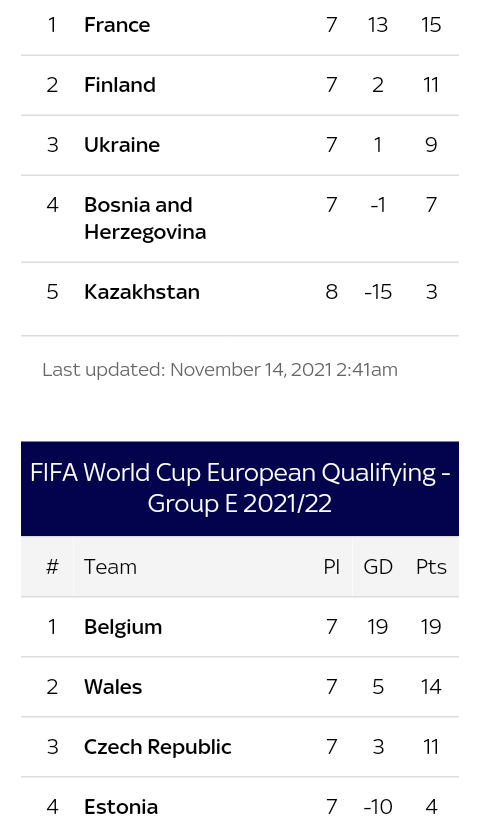Click France's 15 points value
The width and height of the screenshot is (480, 820).
431,25
